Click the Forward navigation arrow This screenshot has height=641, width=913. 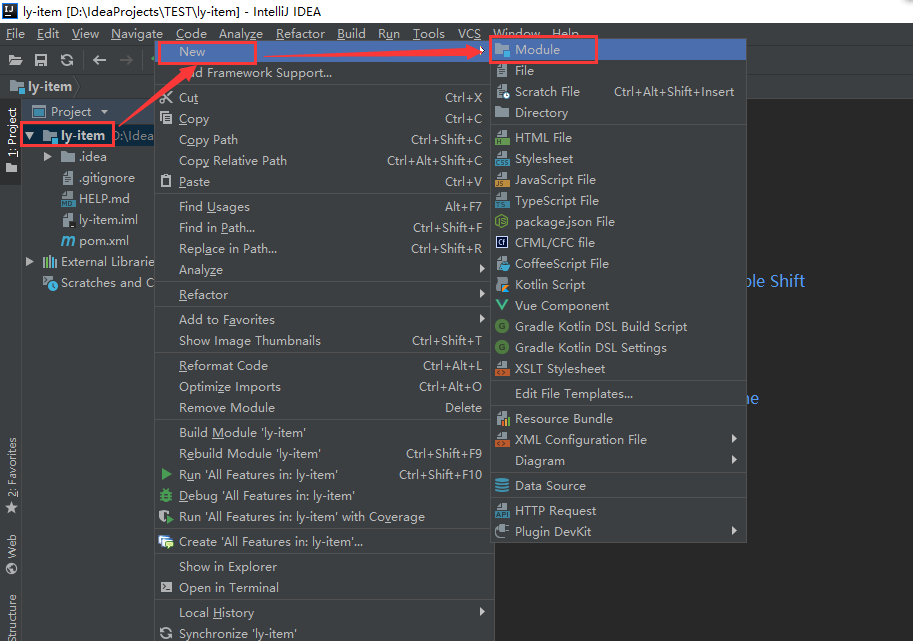pyautogui.click(x=126, y=60)
